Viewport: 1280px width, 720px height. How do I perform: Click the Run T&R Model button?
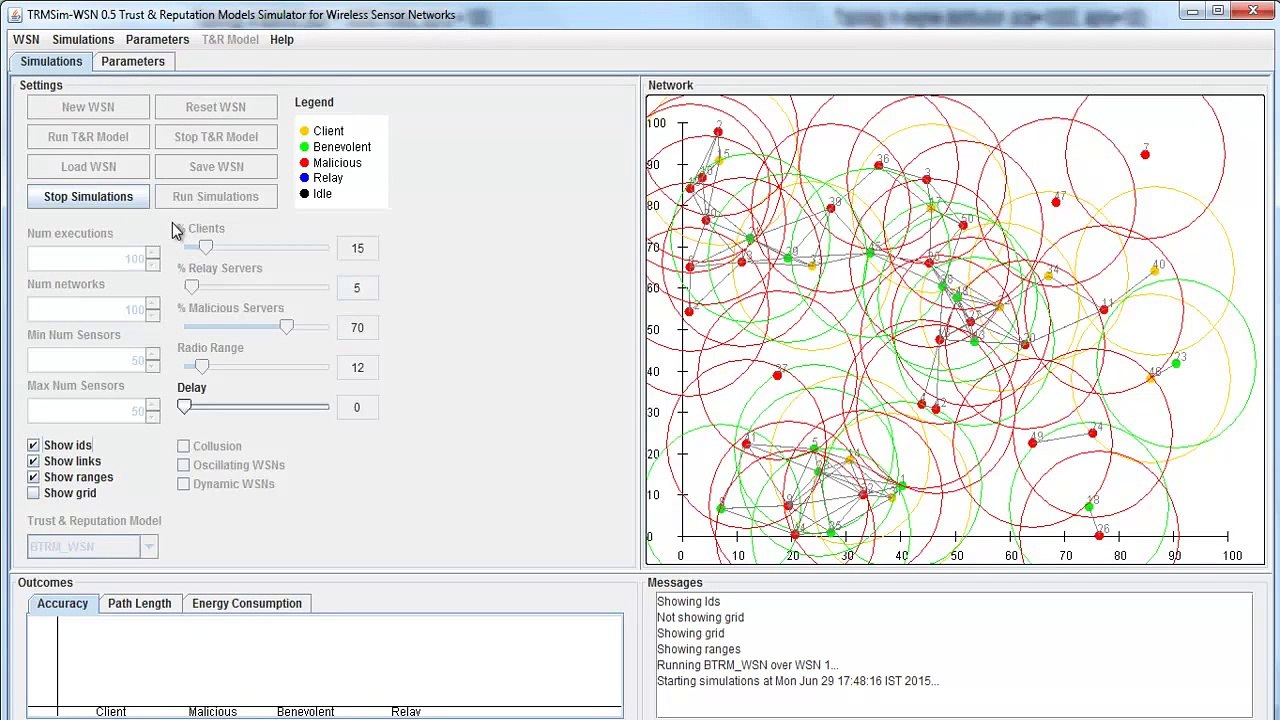88,137
